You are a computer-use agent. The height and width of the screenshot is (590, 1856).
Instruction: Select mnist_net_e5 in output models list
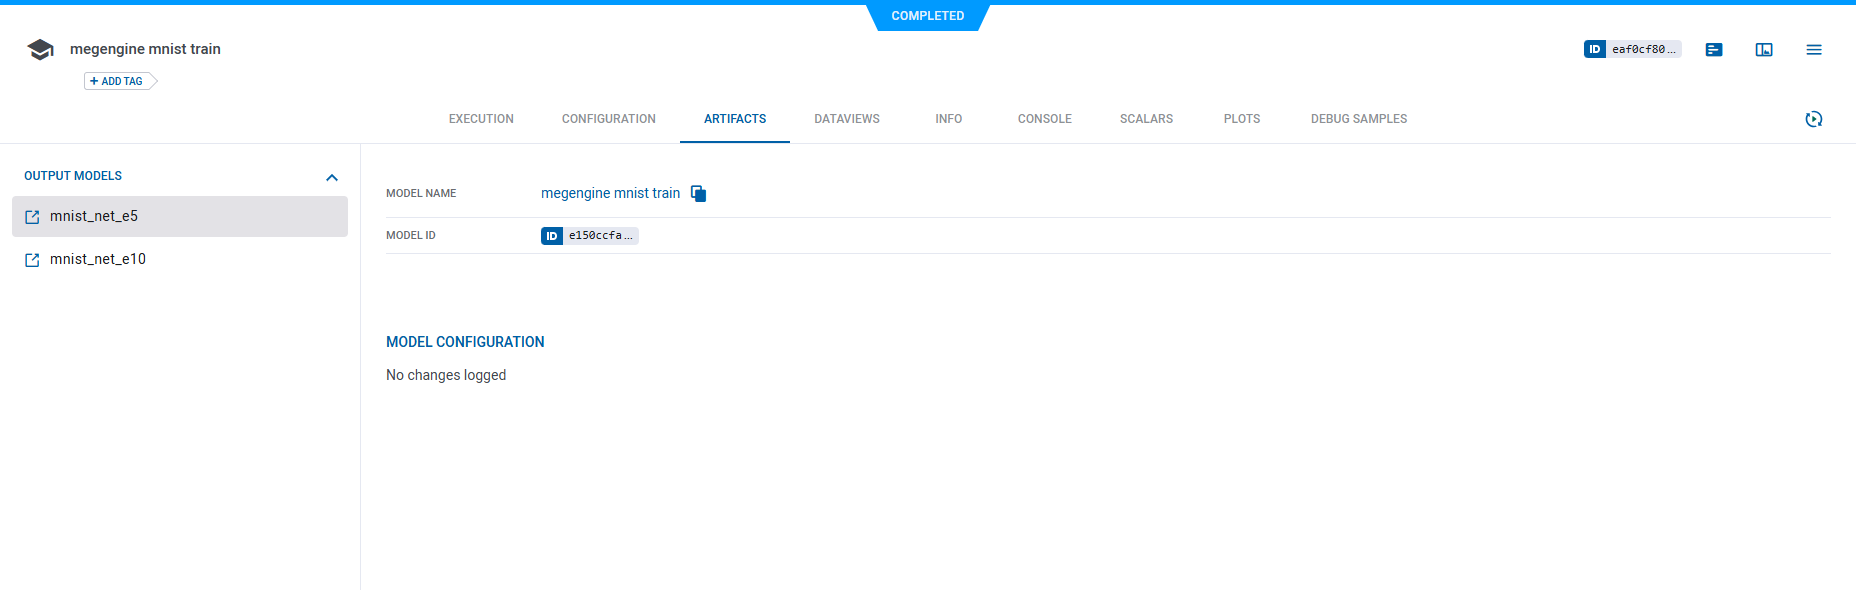(x=94, y=216)
